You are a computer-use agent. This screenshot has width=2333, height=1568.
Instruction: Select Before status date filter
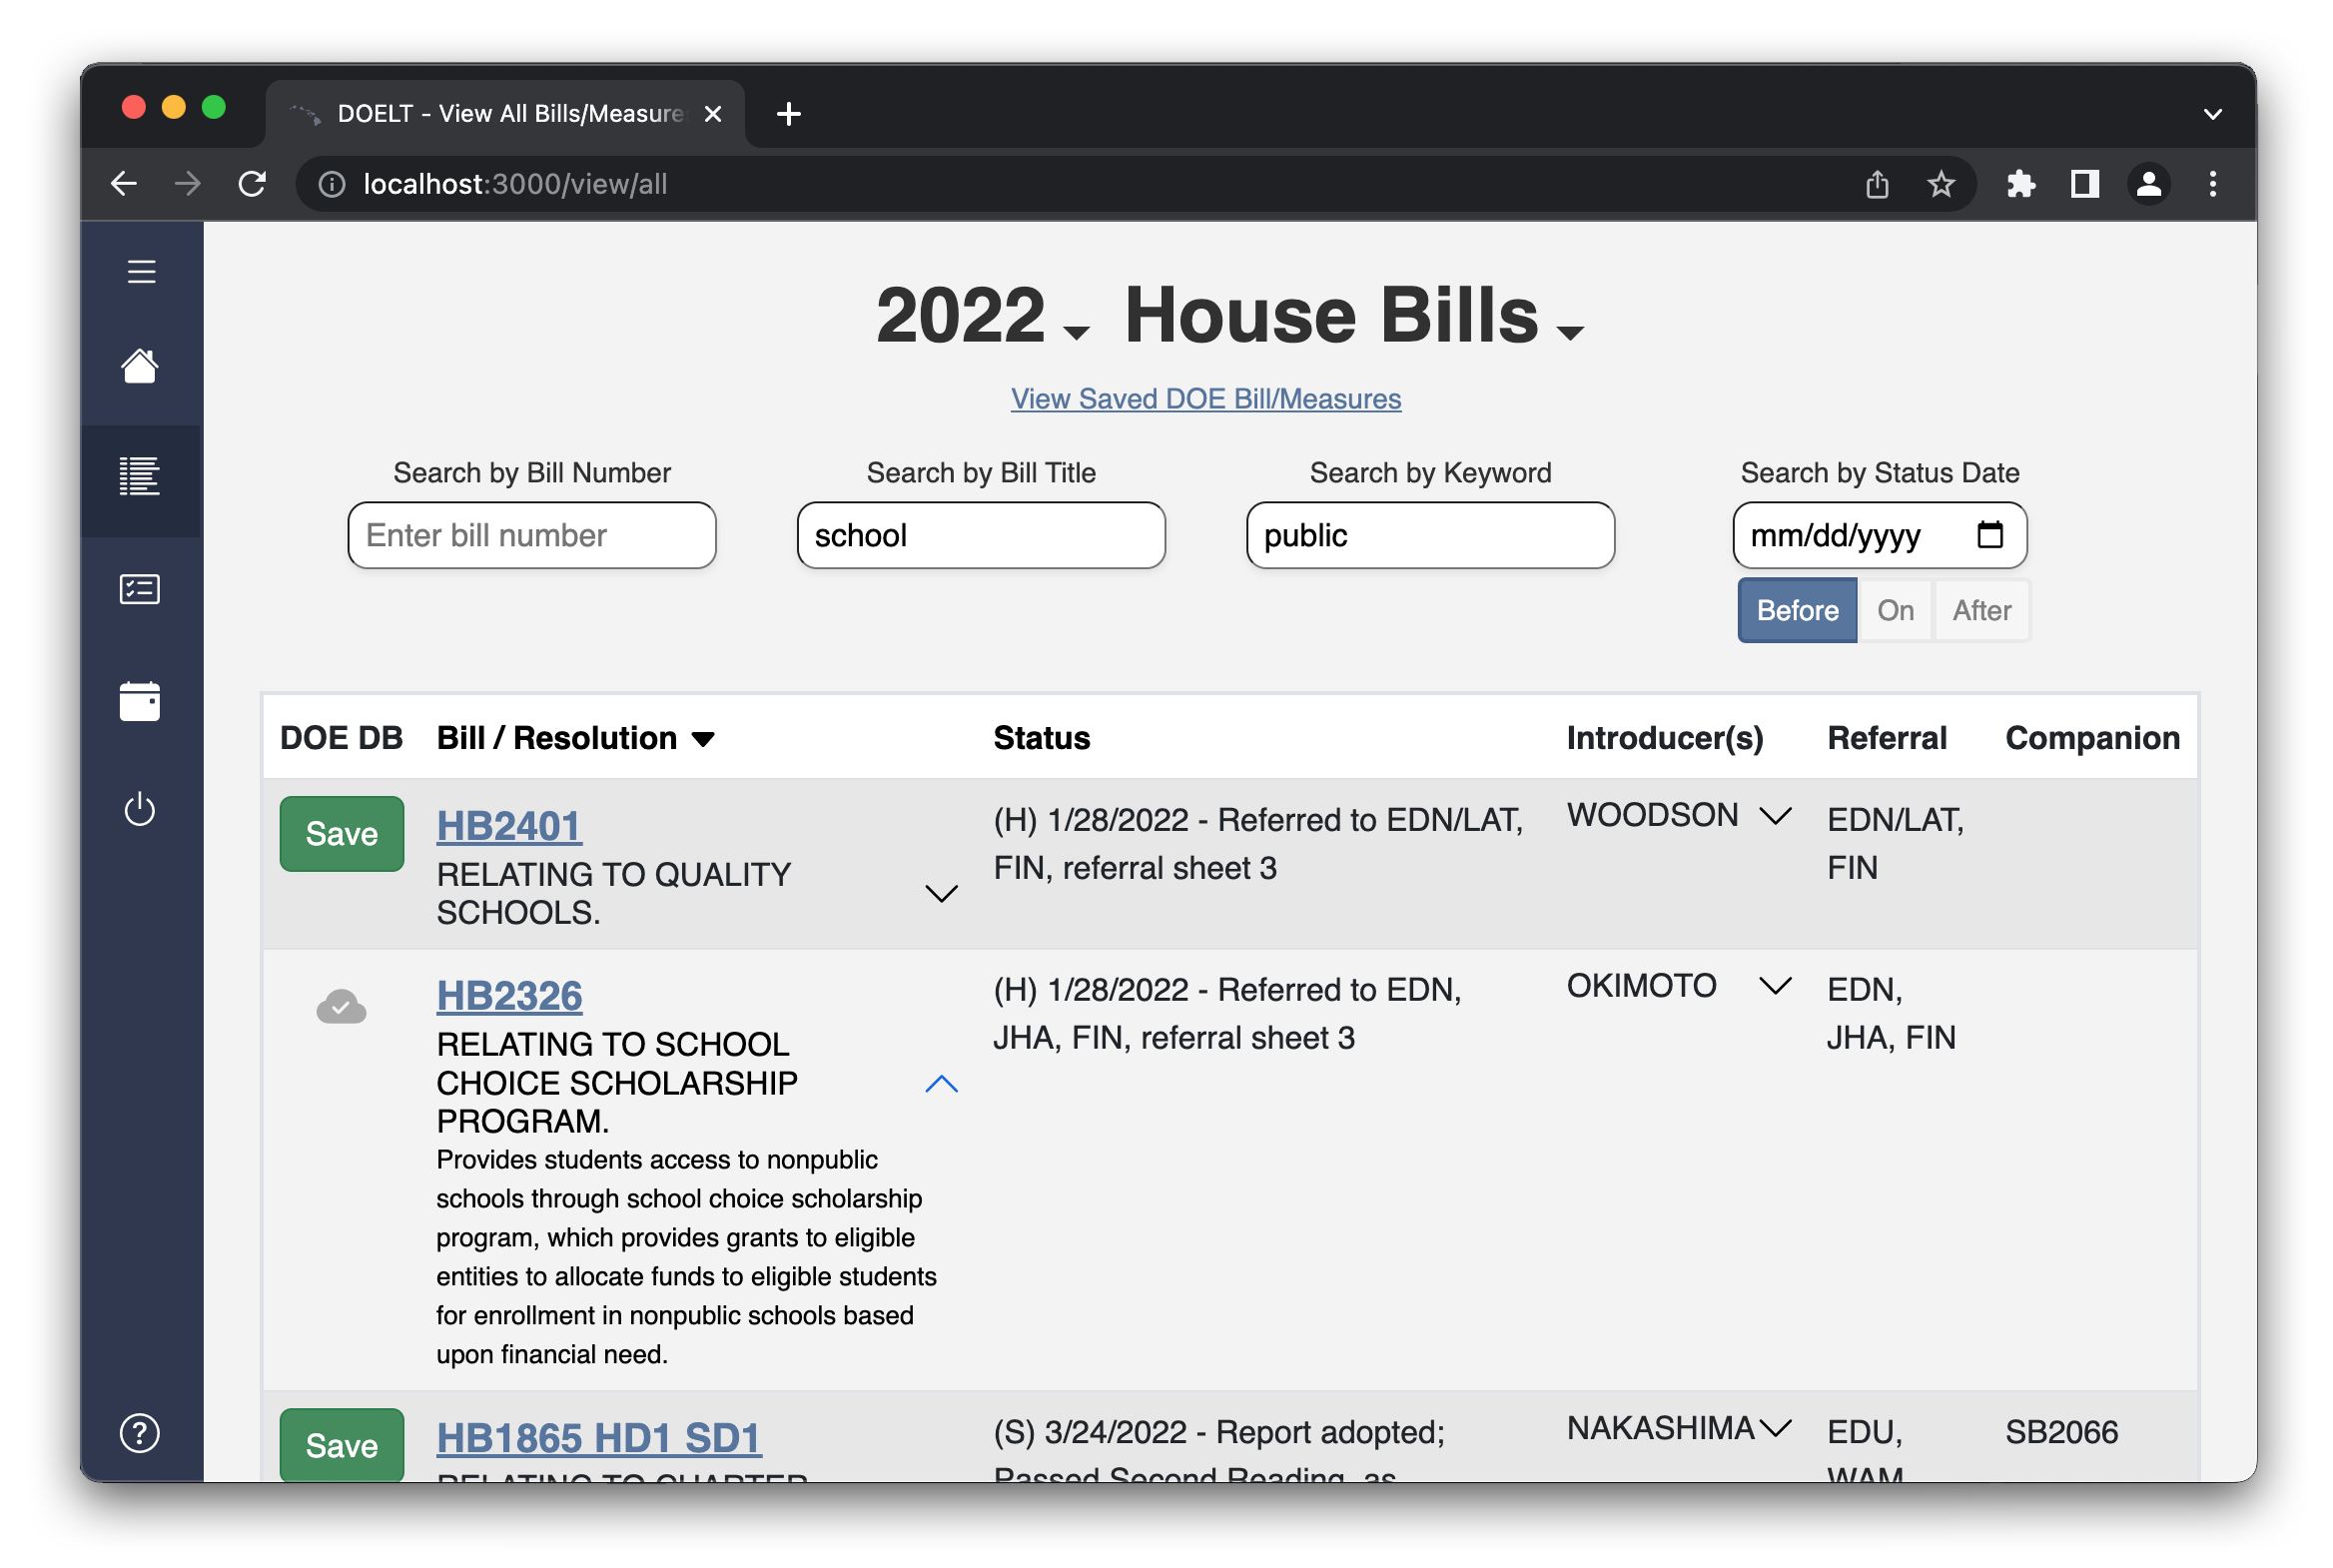point(1797,610)
